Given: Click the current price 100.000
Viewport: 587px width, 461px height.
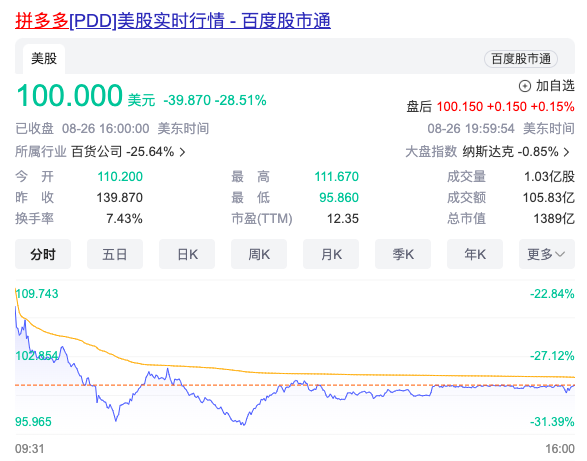Looking at the screenshot, I should click(x=70, y=95).
